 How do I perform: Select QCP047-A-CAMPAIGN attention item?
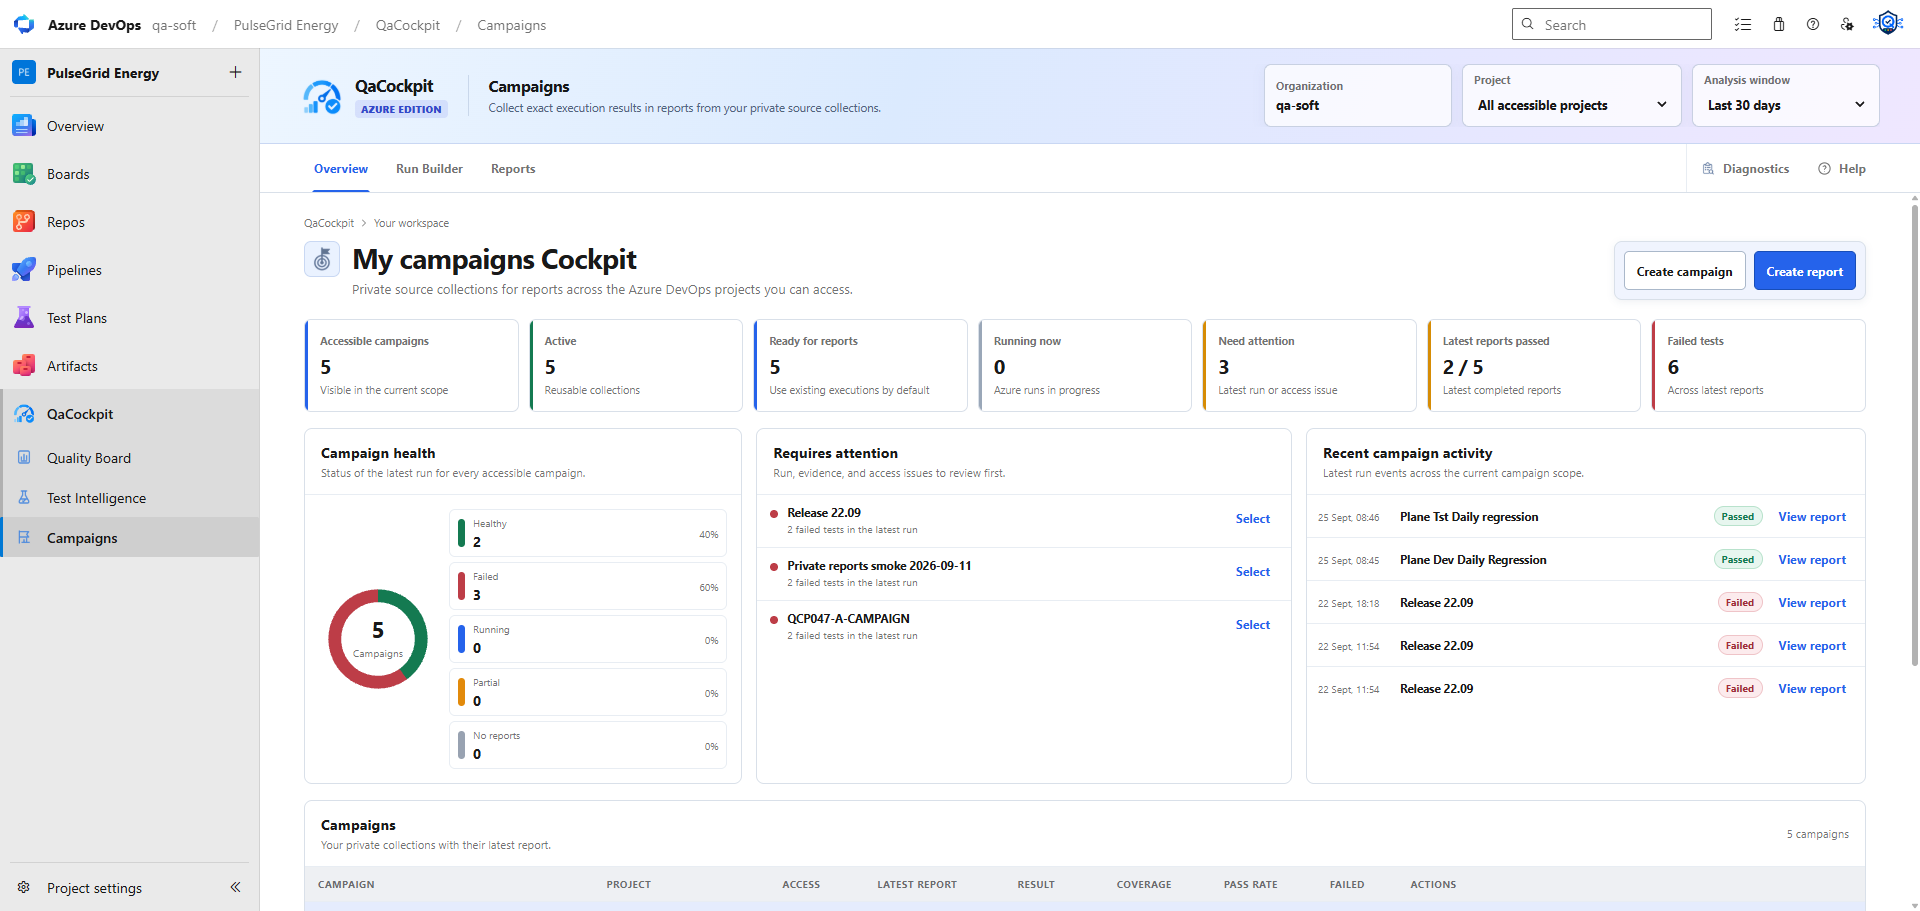tap(1252, 625)
